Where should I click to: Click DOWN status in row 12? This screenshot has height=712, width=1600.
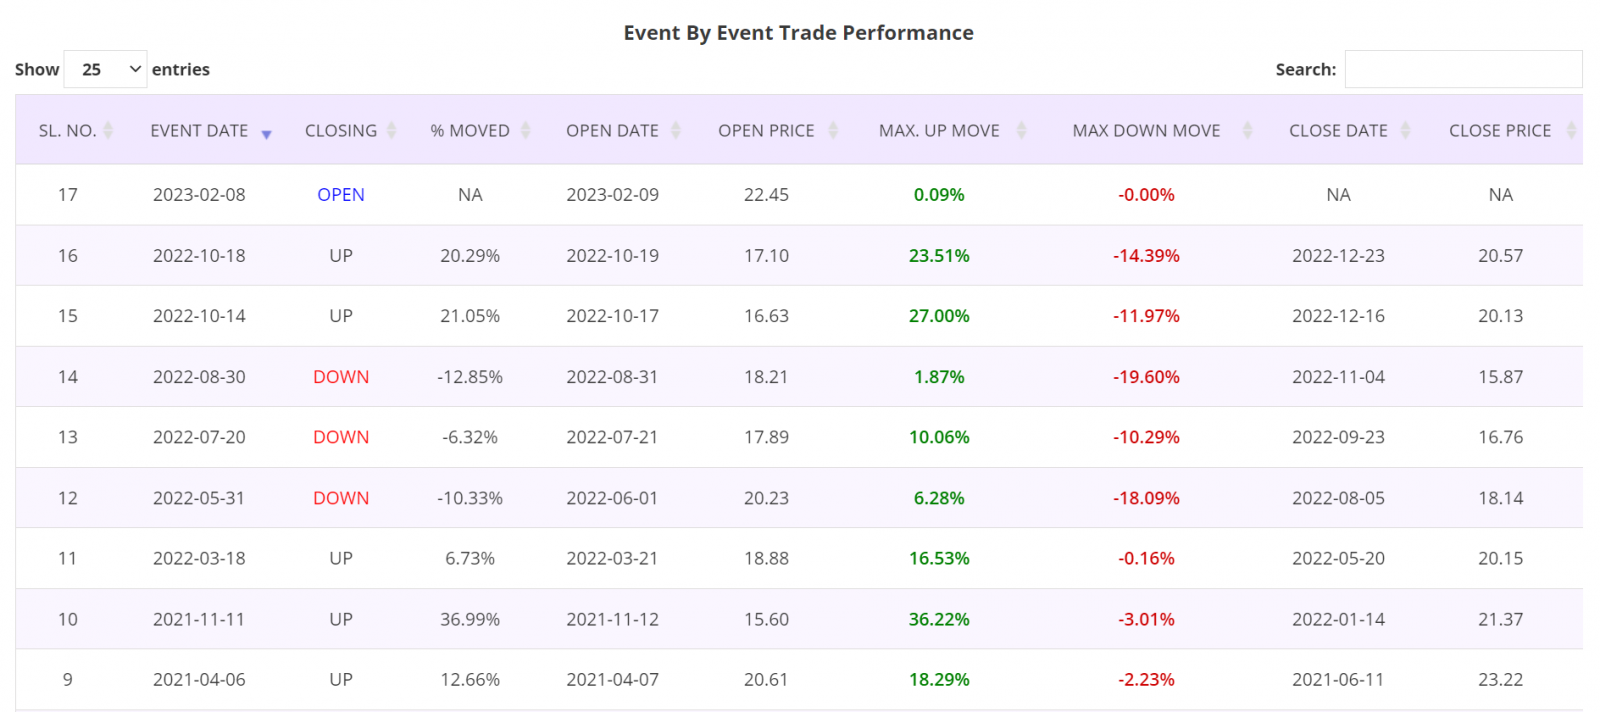tap(341, 498)
